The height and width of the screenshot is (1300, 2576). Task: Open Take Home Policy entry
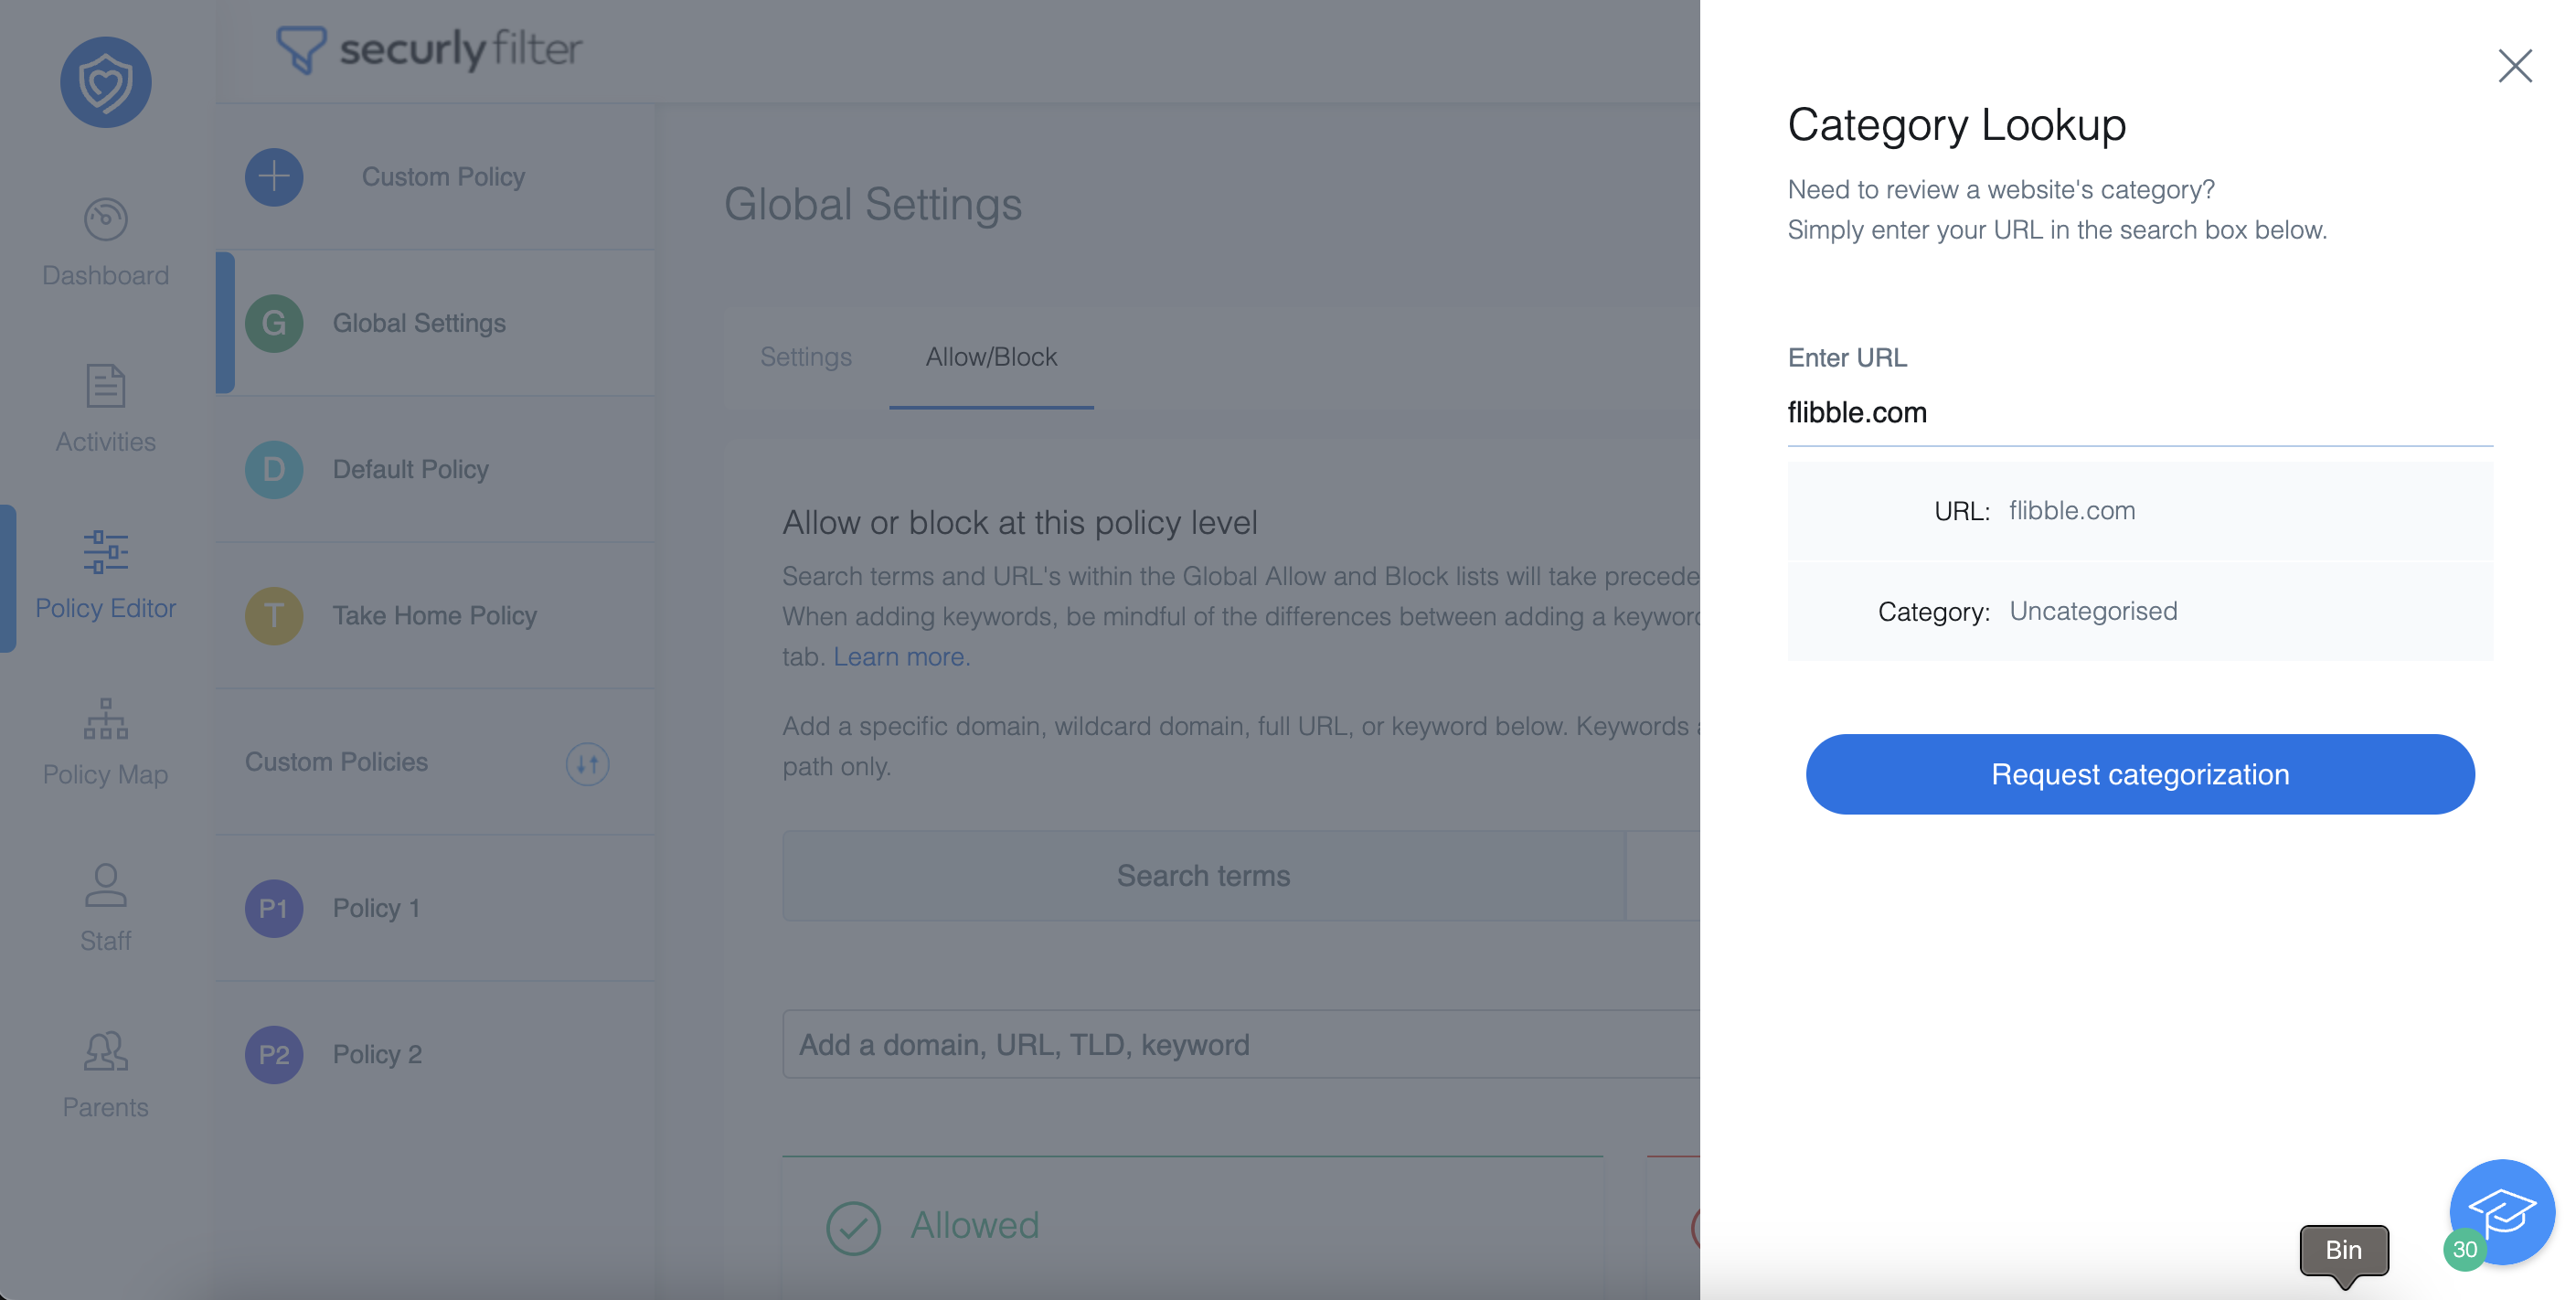(x=435, y=615)
